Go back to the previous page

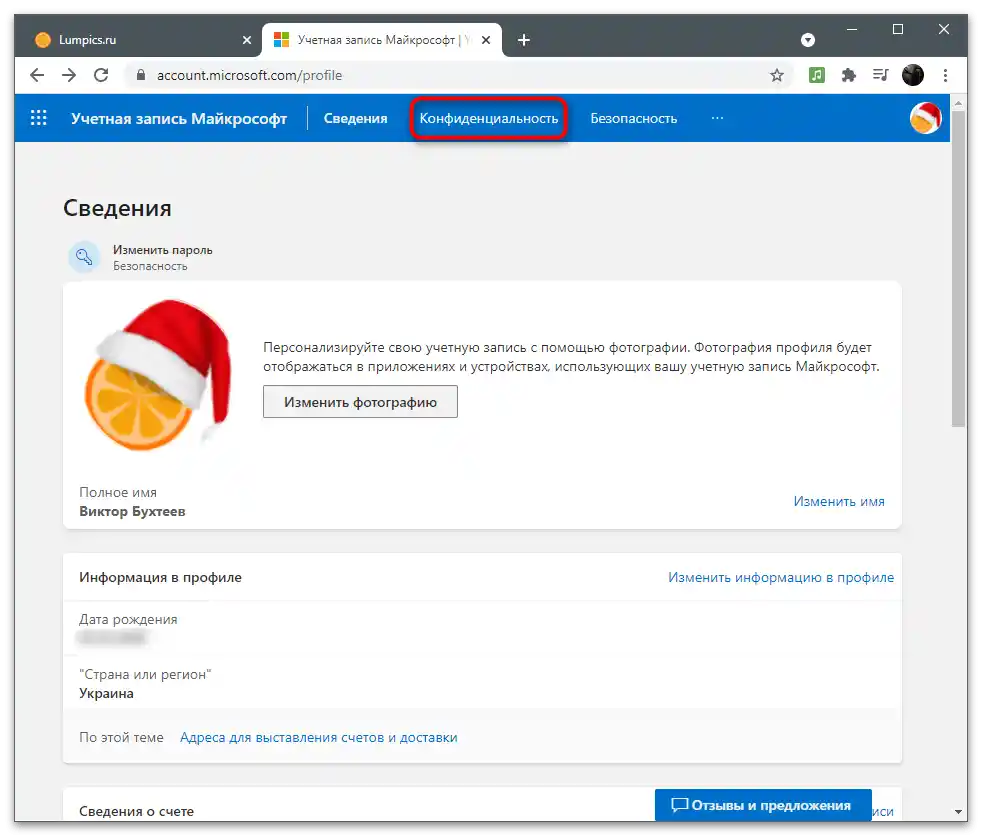[37, 75]
